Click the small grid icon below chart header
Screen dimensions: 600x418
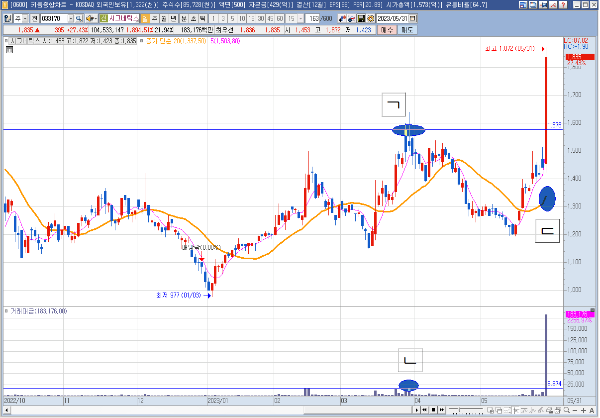click(x=9, y=49)
